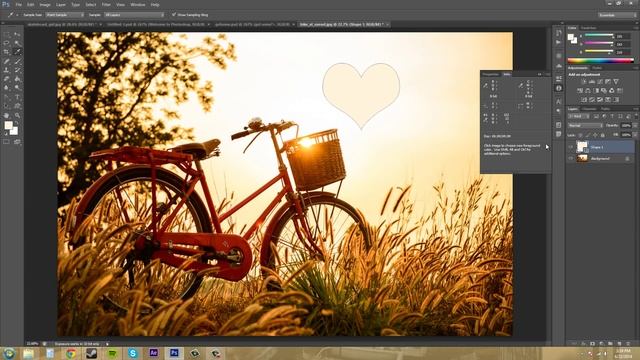640x360 pixels.
Task: Select the Crop tool
Action: (x=7, y=52)
